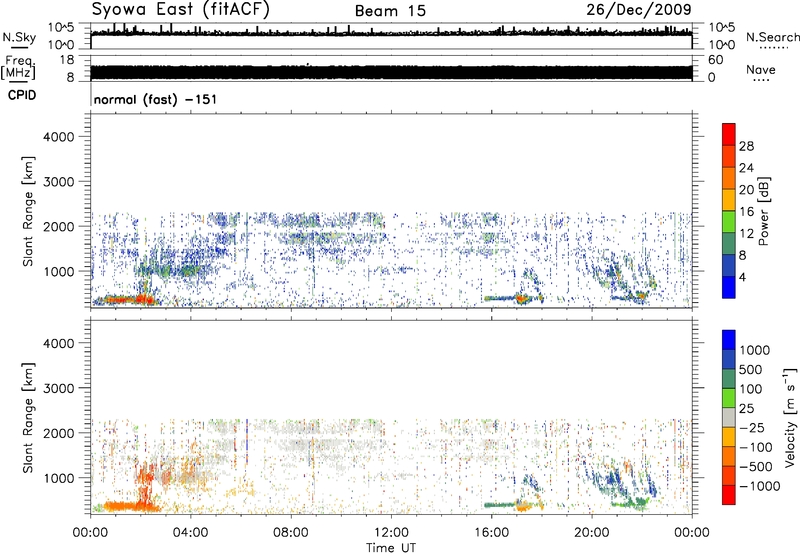800x554 pixels.
Task: Click the "Time UT" axis title
Action: (391, 548)
